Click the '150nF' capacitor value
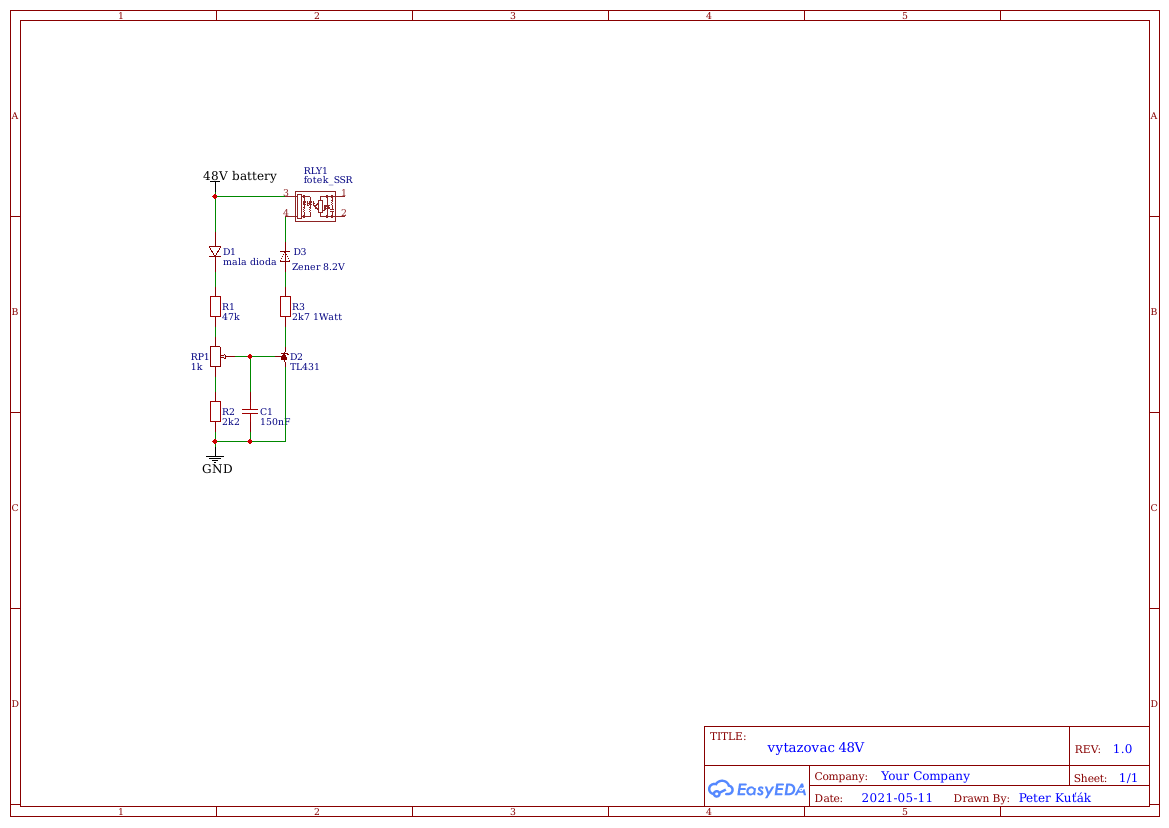1169x828 pixels. 275,422
